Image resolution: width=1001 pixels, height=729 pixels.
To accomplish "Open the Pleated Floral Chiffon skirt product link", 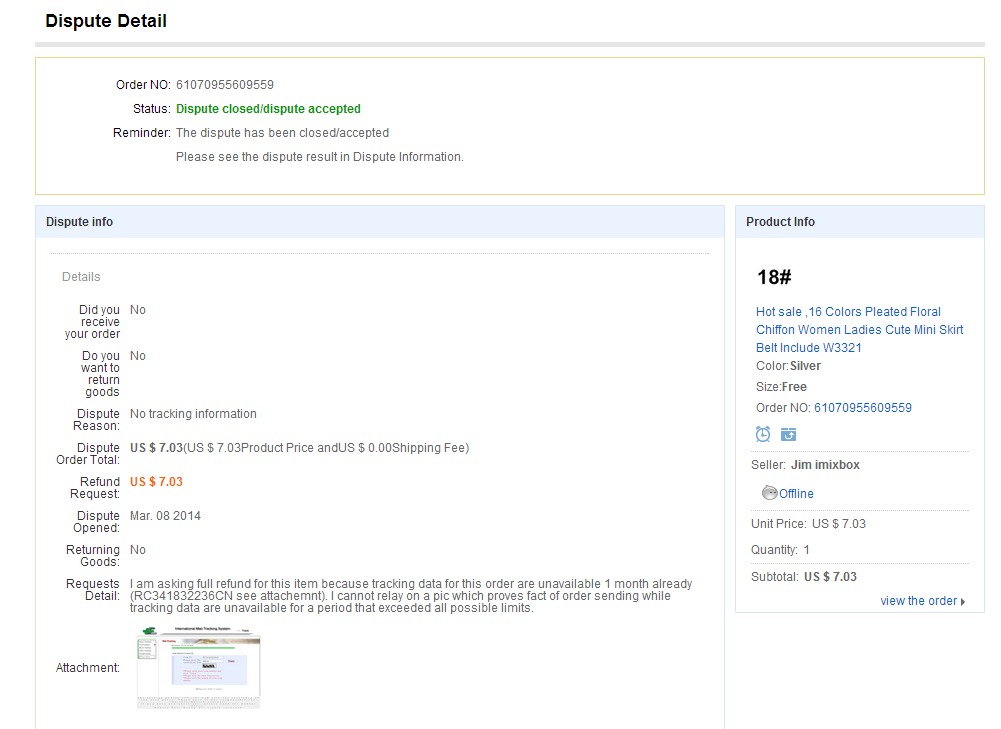I will pyautogui.click(x=859, y=329).
